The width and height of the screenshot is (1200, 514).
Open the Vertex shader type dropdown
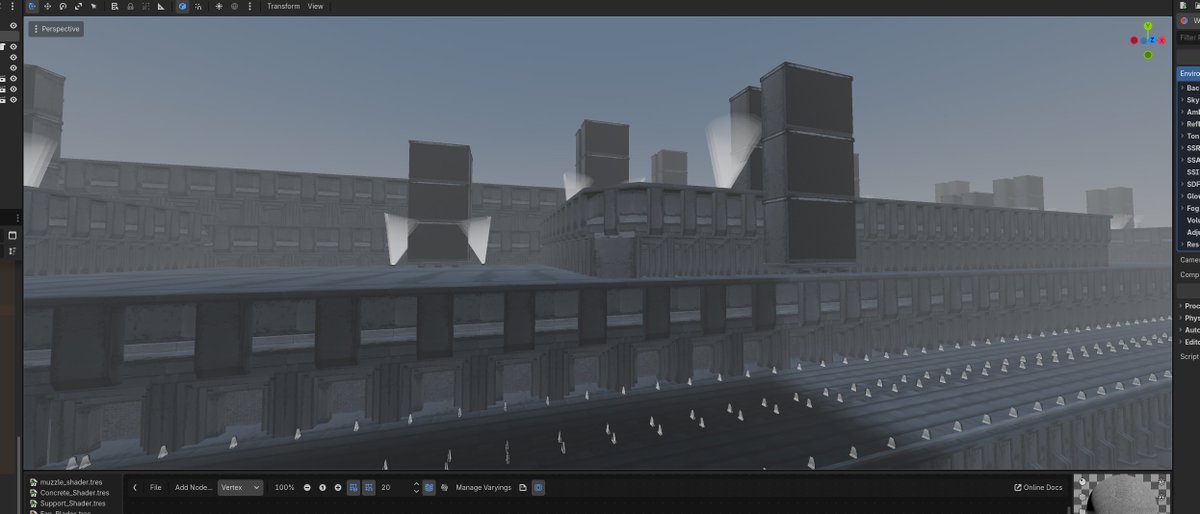point(241,487)
